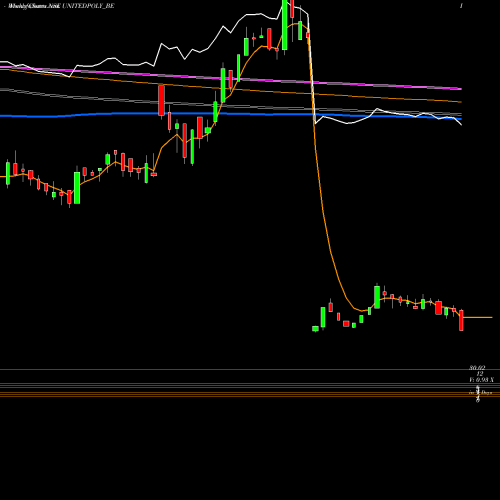Select the tallest green candle at the chart peak
Screen dimensions: 500x500
(x=284, y=25)
